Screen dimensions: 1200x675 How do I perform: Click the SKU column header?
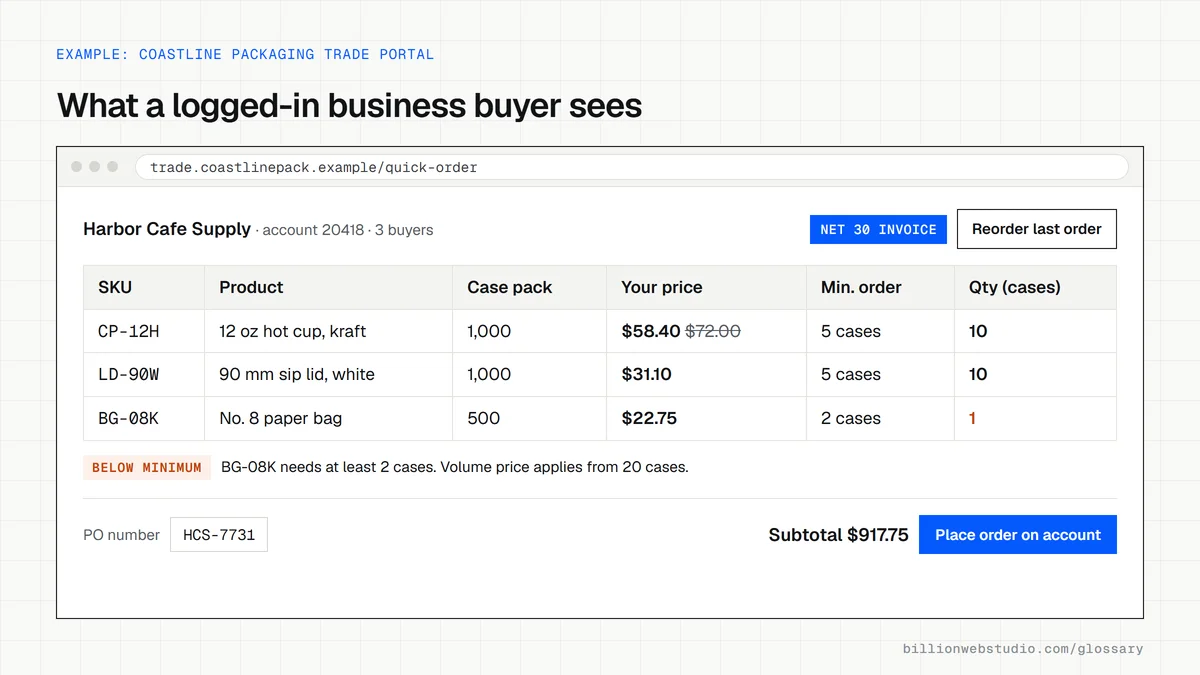[144, 287]
